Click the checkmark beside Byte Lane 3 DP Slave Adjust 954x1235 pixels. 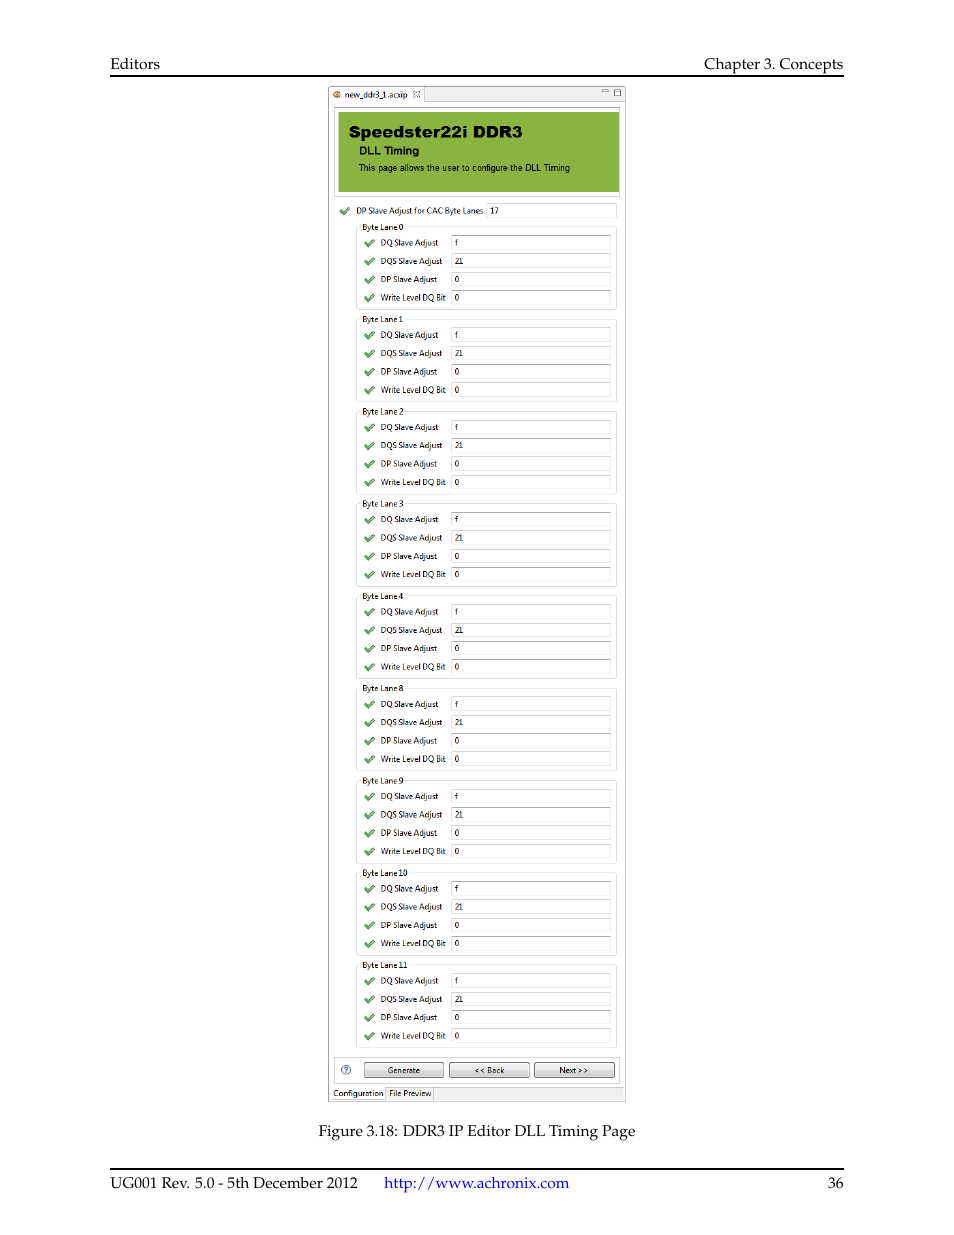point(369,556)
